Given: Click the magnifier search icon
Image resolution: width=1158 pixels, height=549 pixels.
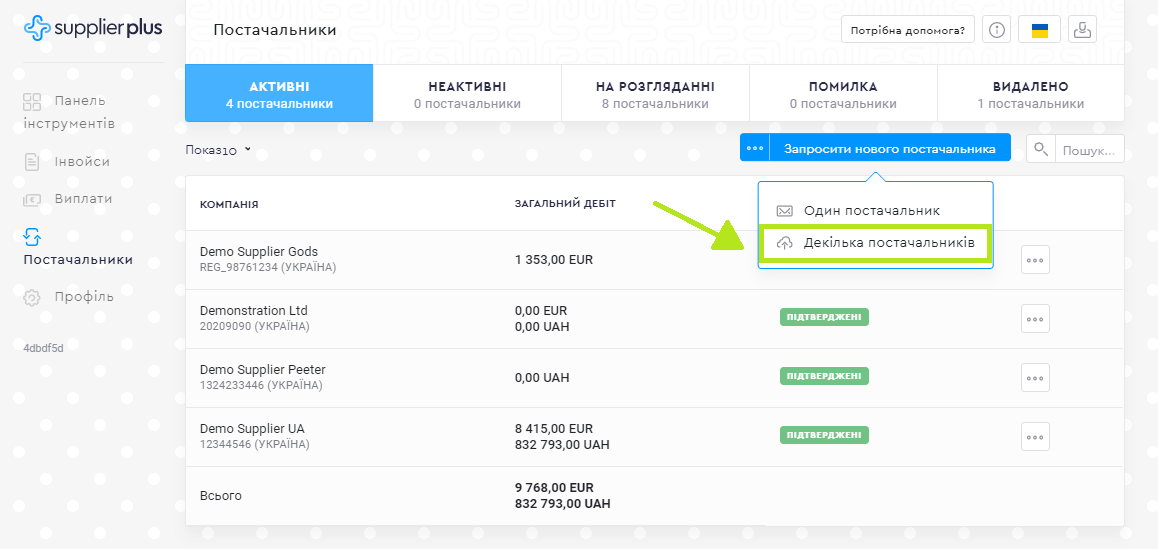Looking at the screenshot, I should [x=1041, y=149].
